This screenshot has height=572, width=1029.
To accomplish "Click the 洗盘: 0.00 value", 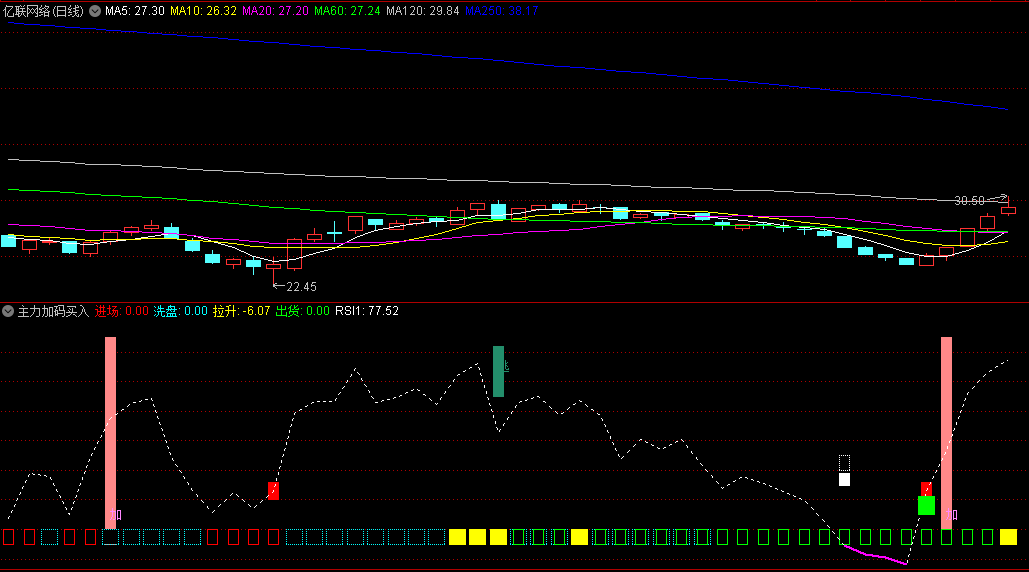I will pyautogui.click(x=180, y=311).
